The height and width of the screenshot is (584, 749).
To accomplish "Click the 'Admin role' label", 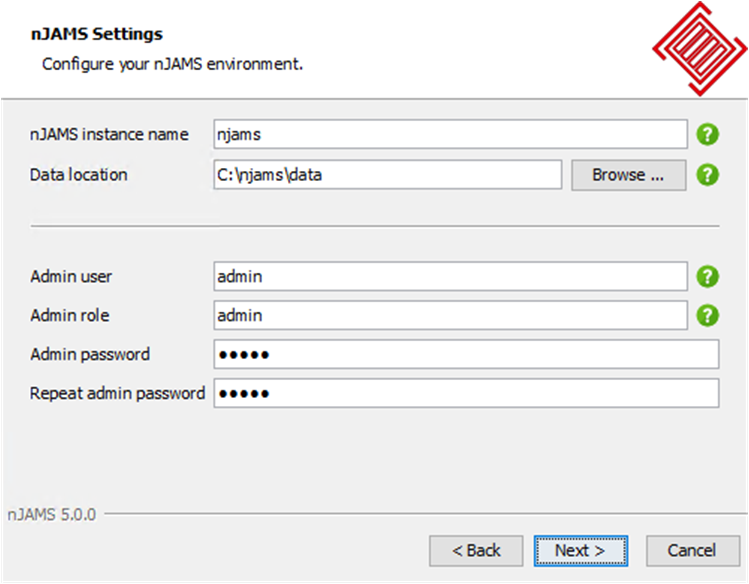I will tap(70, 316).
